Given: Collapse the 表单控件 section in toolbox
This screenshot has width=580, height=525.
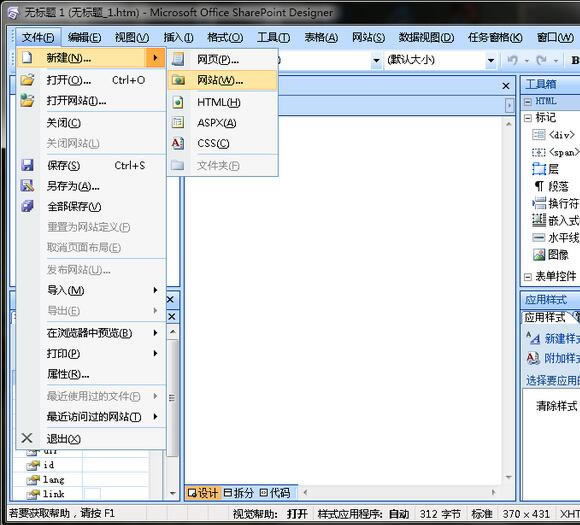Looking at the screenshot, I should (x=528, y=276).
